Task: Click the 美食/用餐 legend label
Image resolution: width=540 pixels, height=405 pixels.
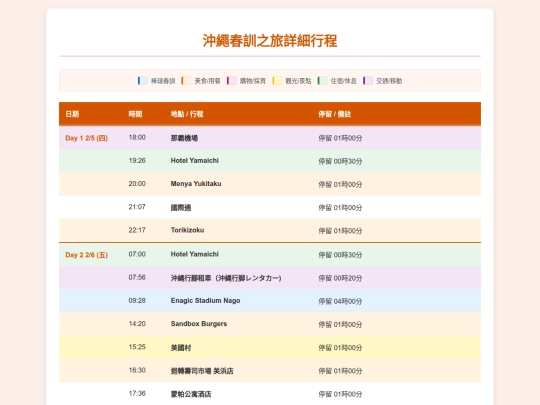Action: pos(207,81)
